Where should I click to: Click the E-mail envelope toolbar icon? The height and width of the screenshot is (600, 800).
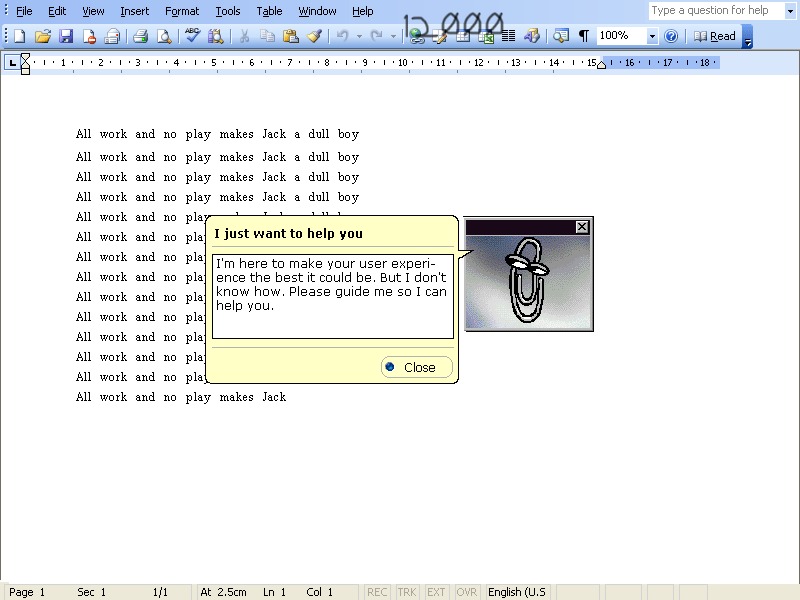112,36
